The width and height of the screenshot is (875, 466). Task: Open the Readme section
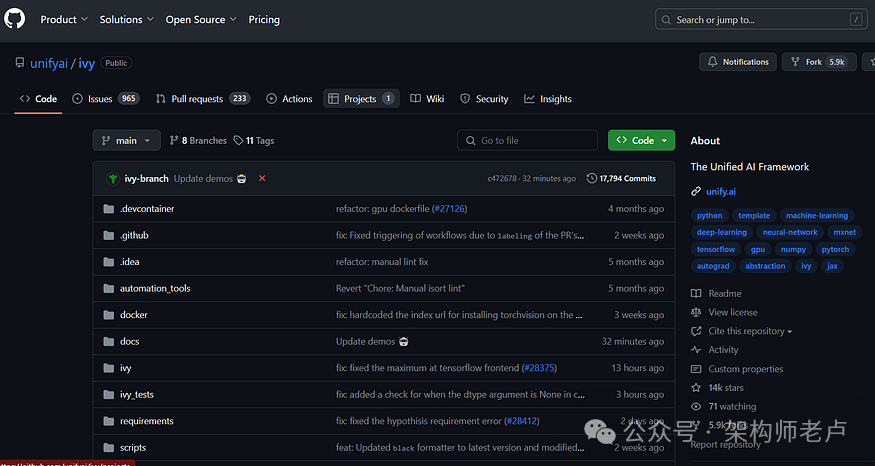724,294
